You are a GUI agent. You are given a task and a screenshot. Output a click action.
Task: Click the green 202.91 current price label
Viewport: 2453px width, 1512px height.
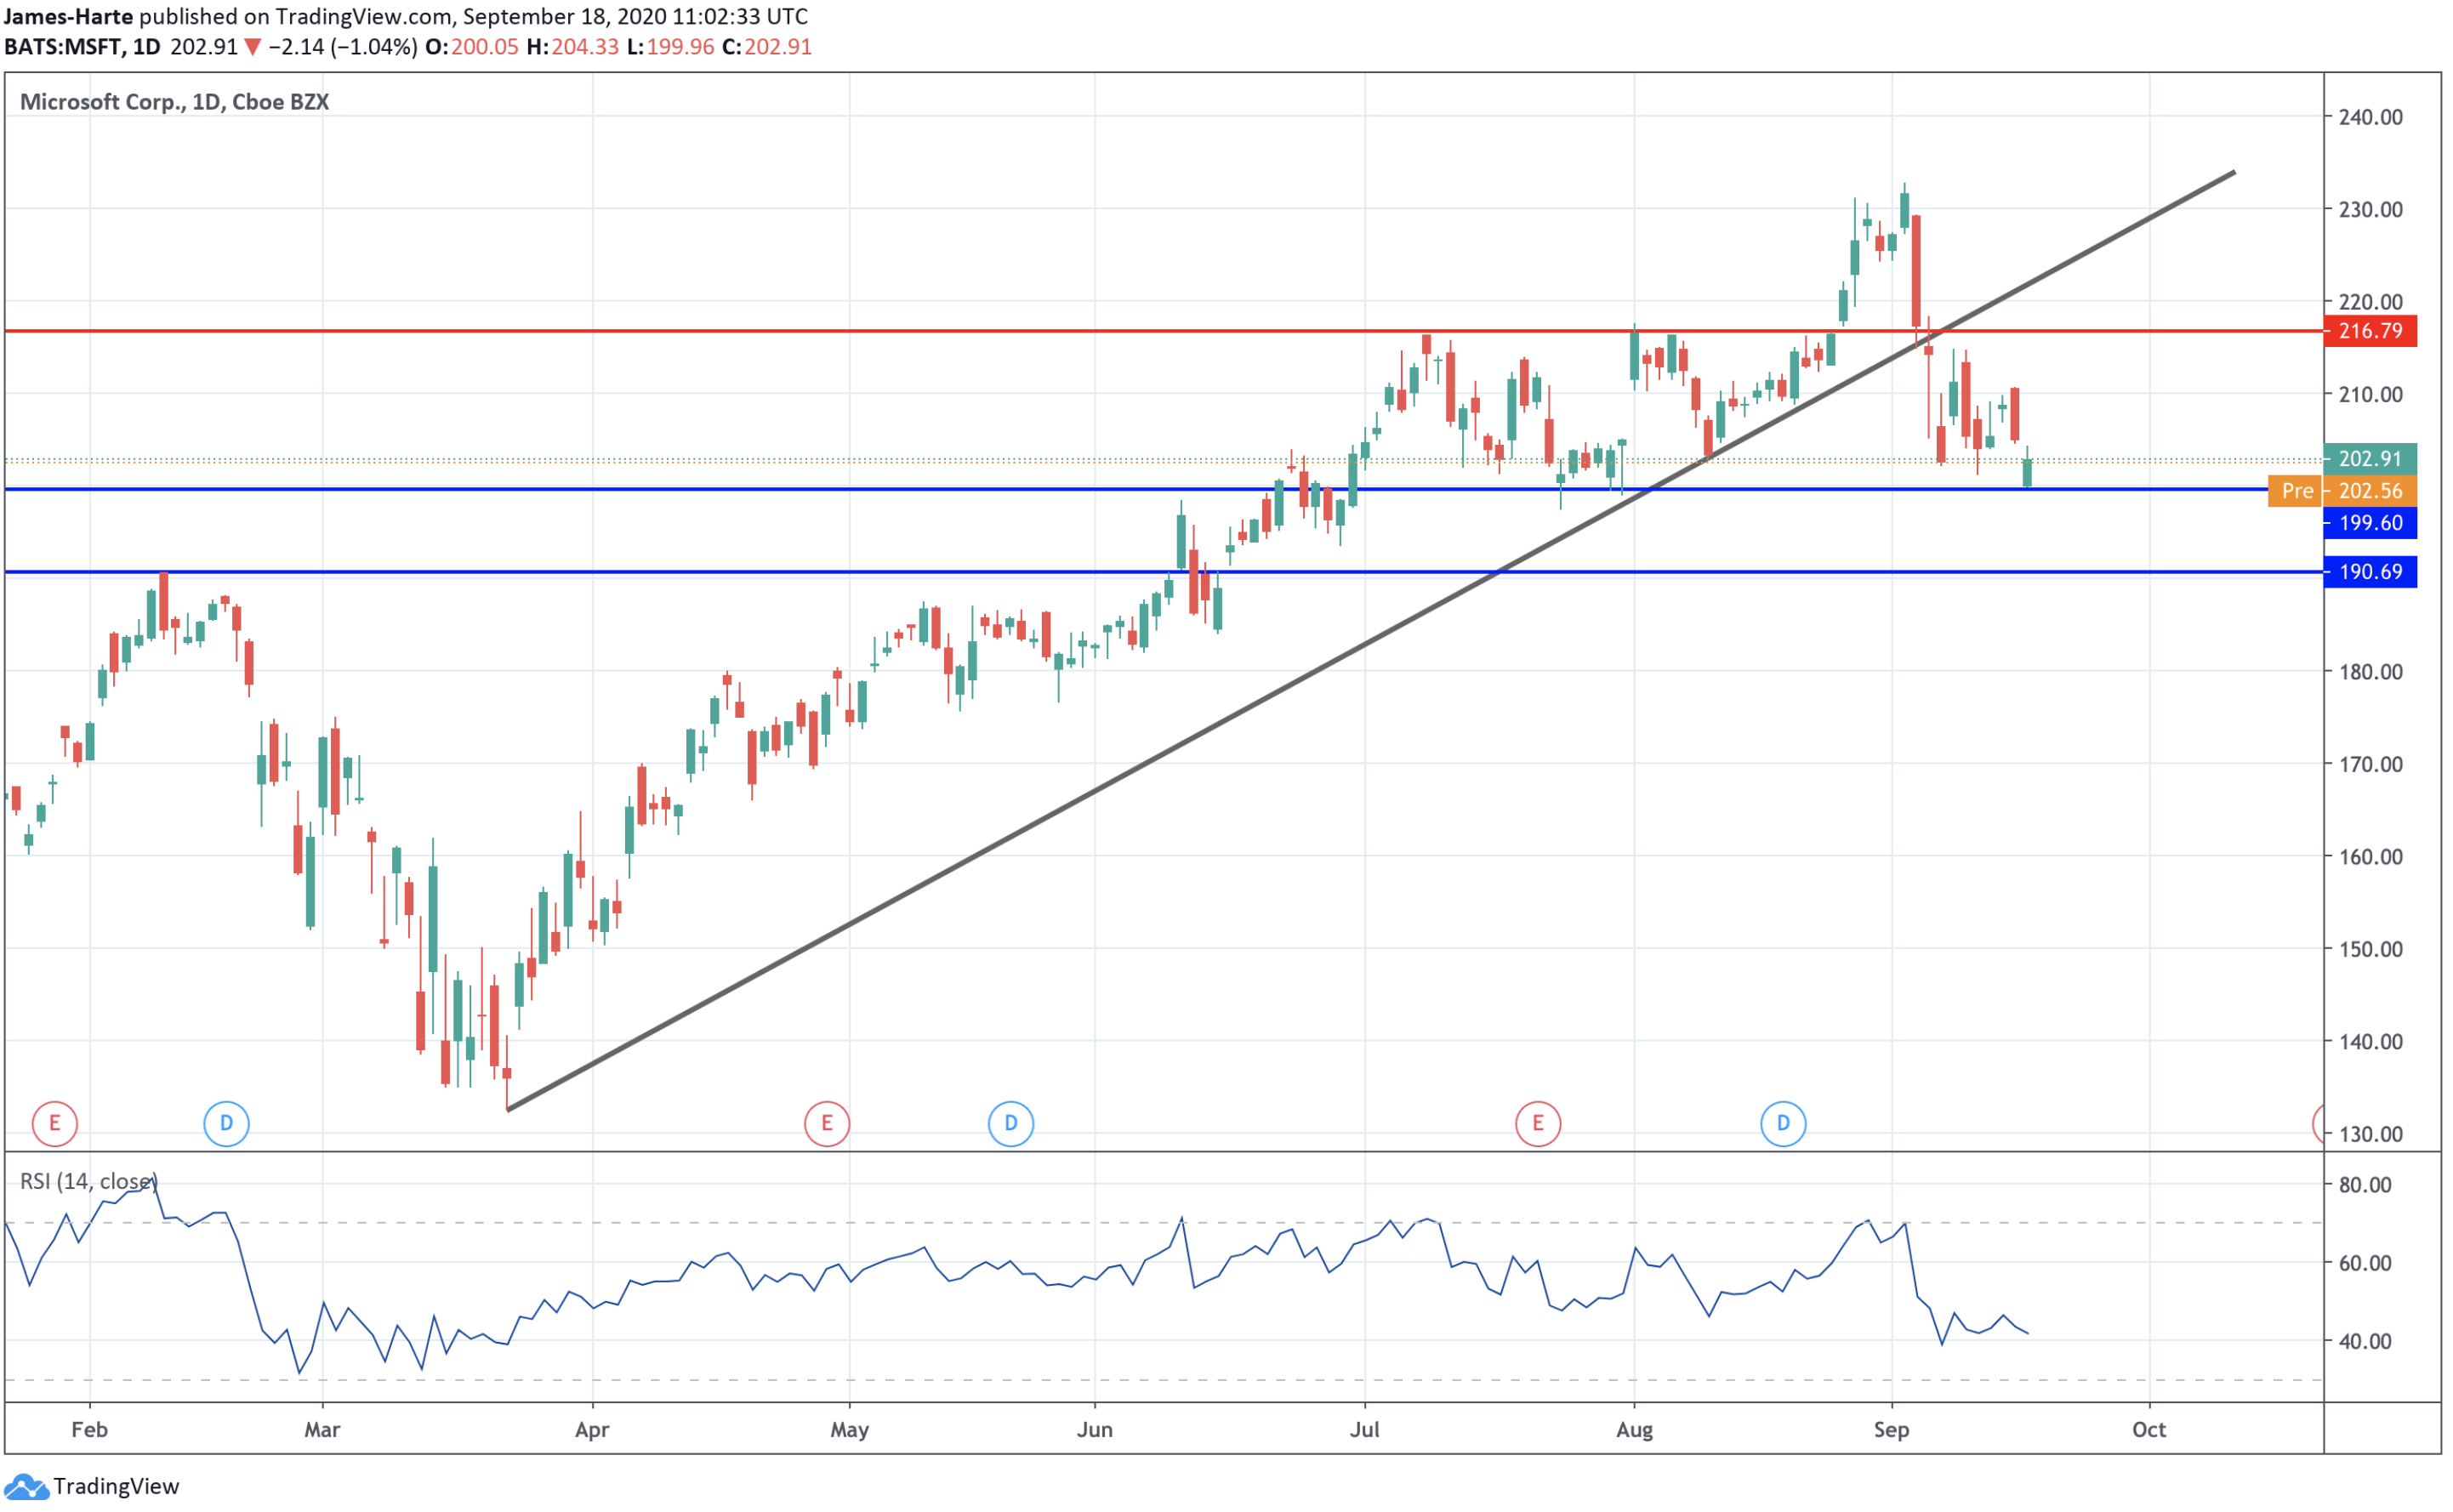[2369, 459]
